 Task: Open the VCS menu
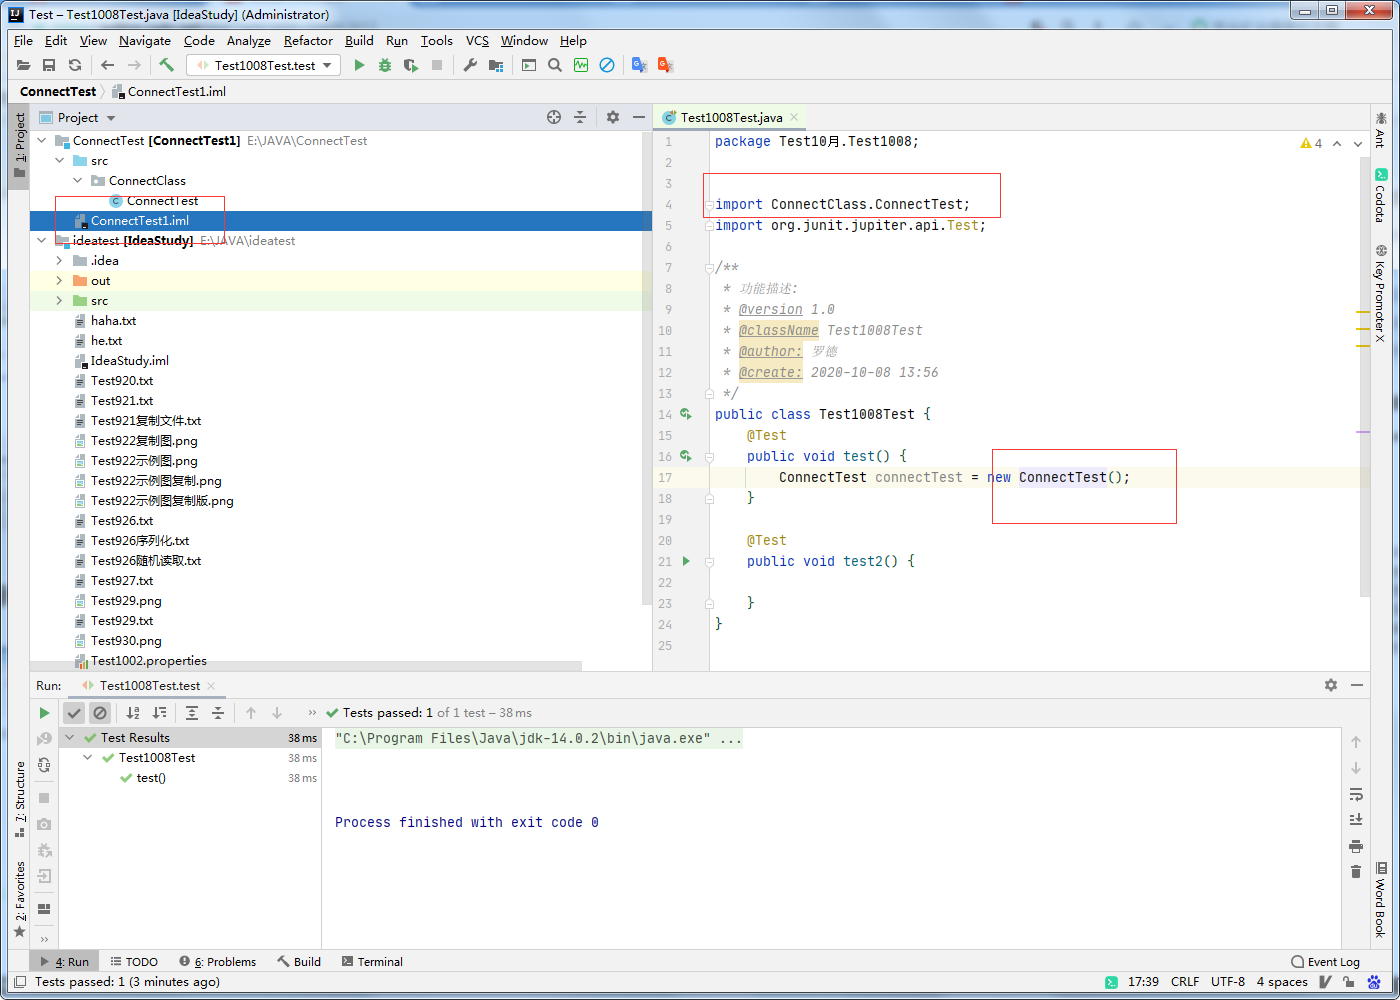click(x=477, y=41)
